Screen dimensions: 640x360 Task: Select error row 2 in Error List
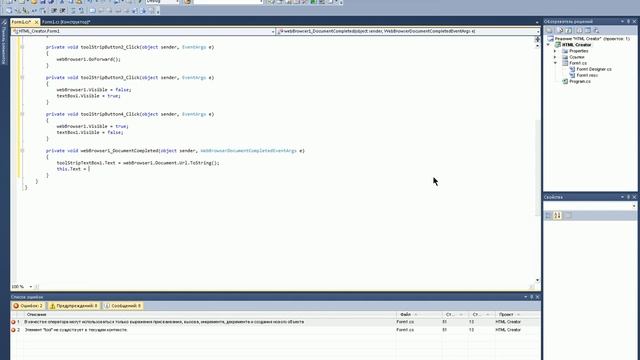pos(276,330)
